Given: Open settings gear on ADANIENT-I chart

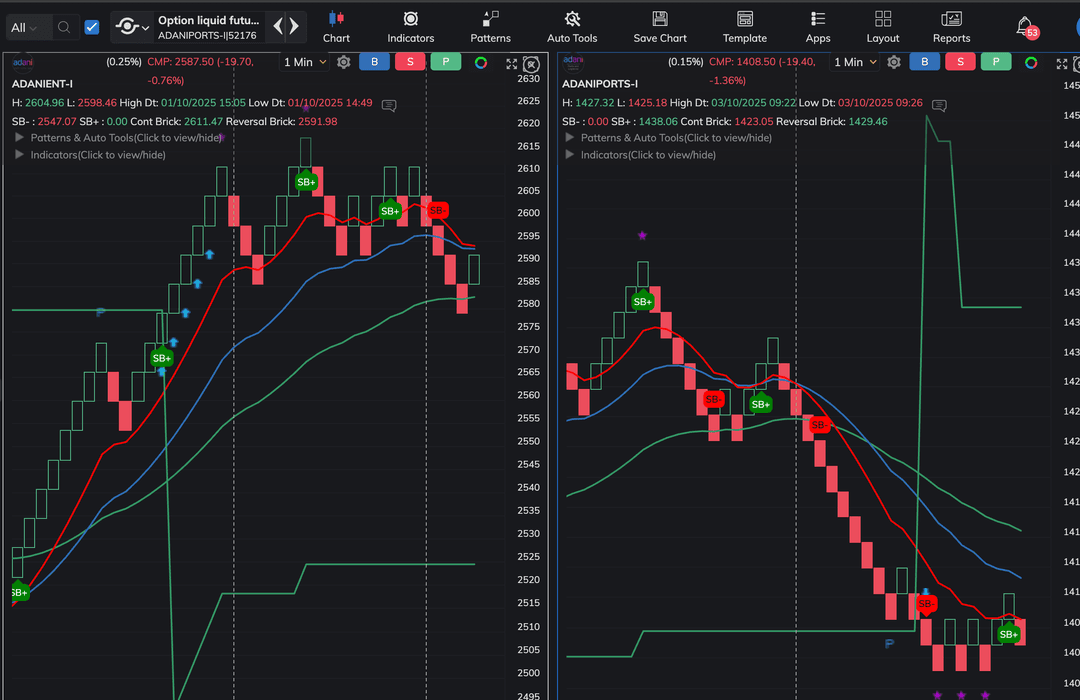Looking at the screenshot, I should (344, 62).
